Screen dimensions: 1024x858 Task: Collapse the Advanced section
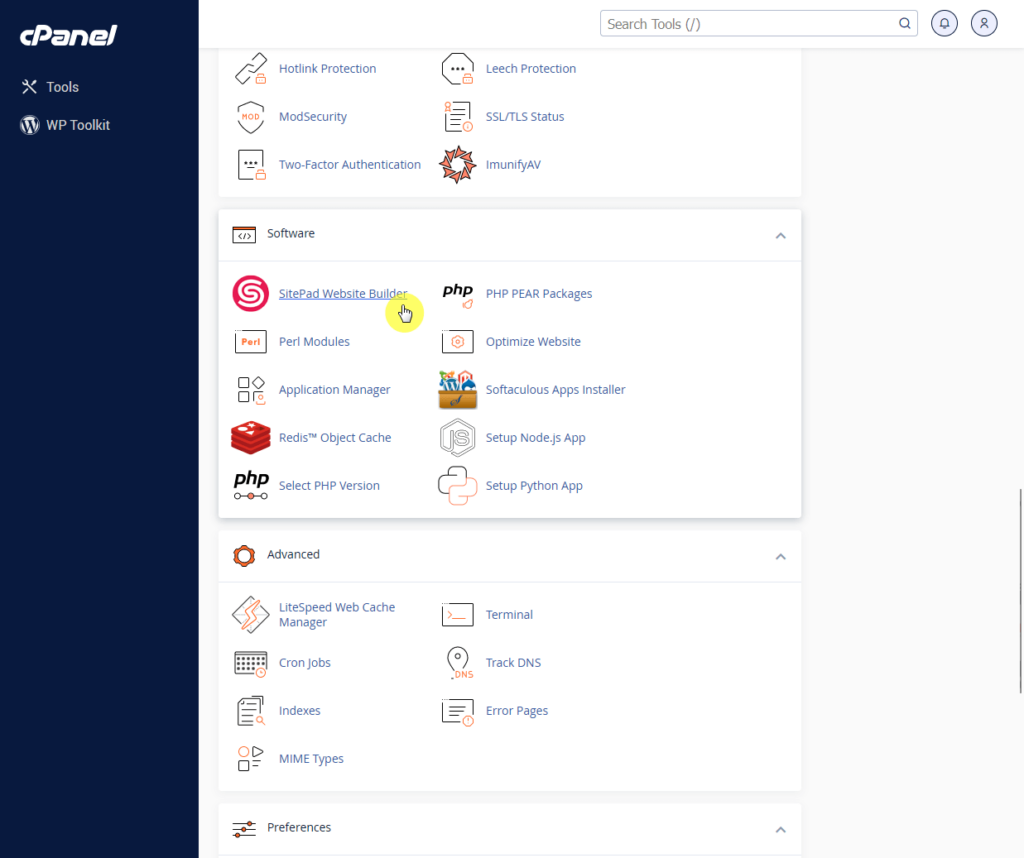click(x=780, y=556)
